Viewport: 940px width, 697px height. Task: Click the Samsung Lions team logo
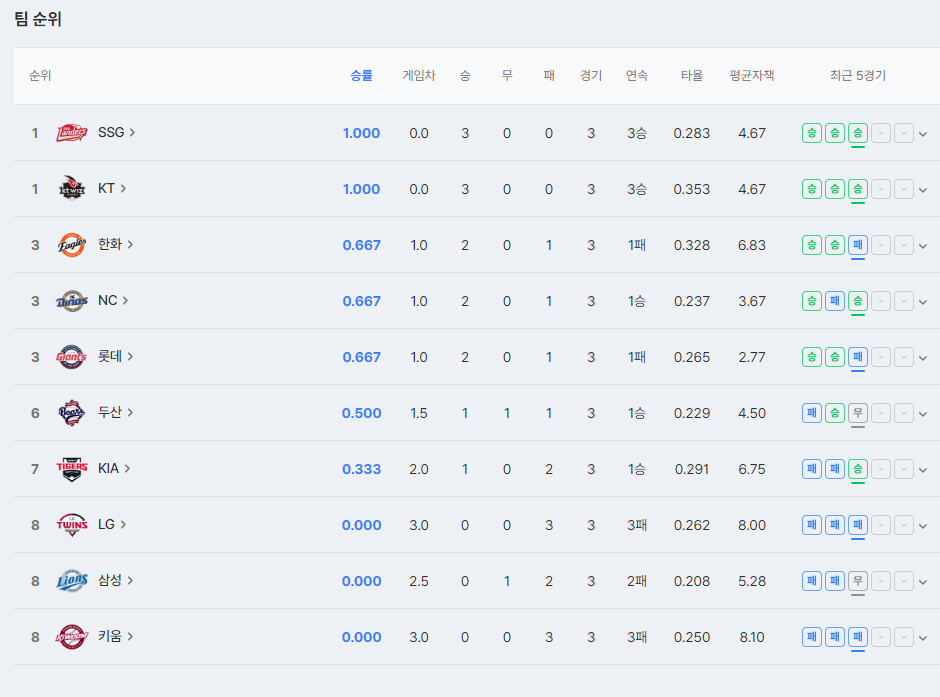click(72, 581)
